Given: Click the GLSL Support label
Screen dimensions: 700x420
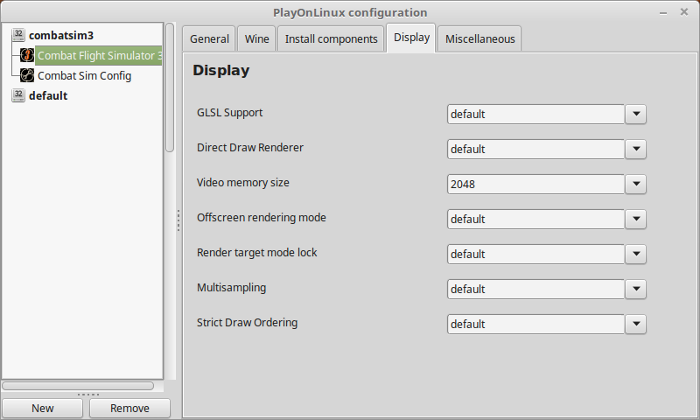Looking at the screenshot, I should point(230,112).
